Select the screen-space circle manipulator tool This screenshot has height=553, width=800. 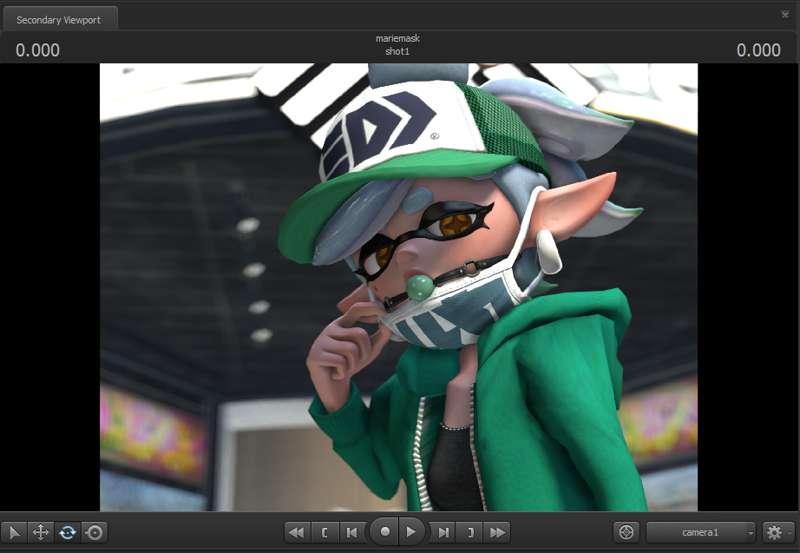94,533
